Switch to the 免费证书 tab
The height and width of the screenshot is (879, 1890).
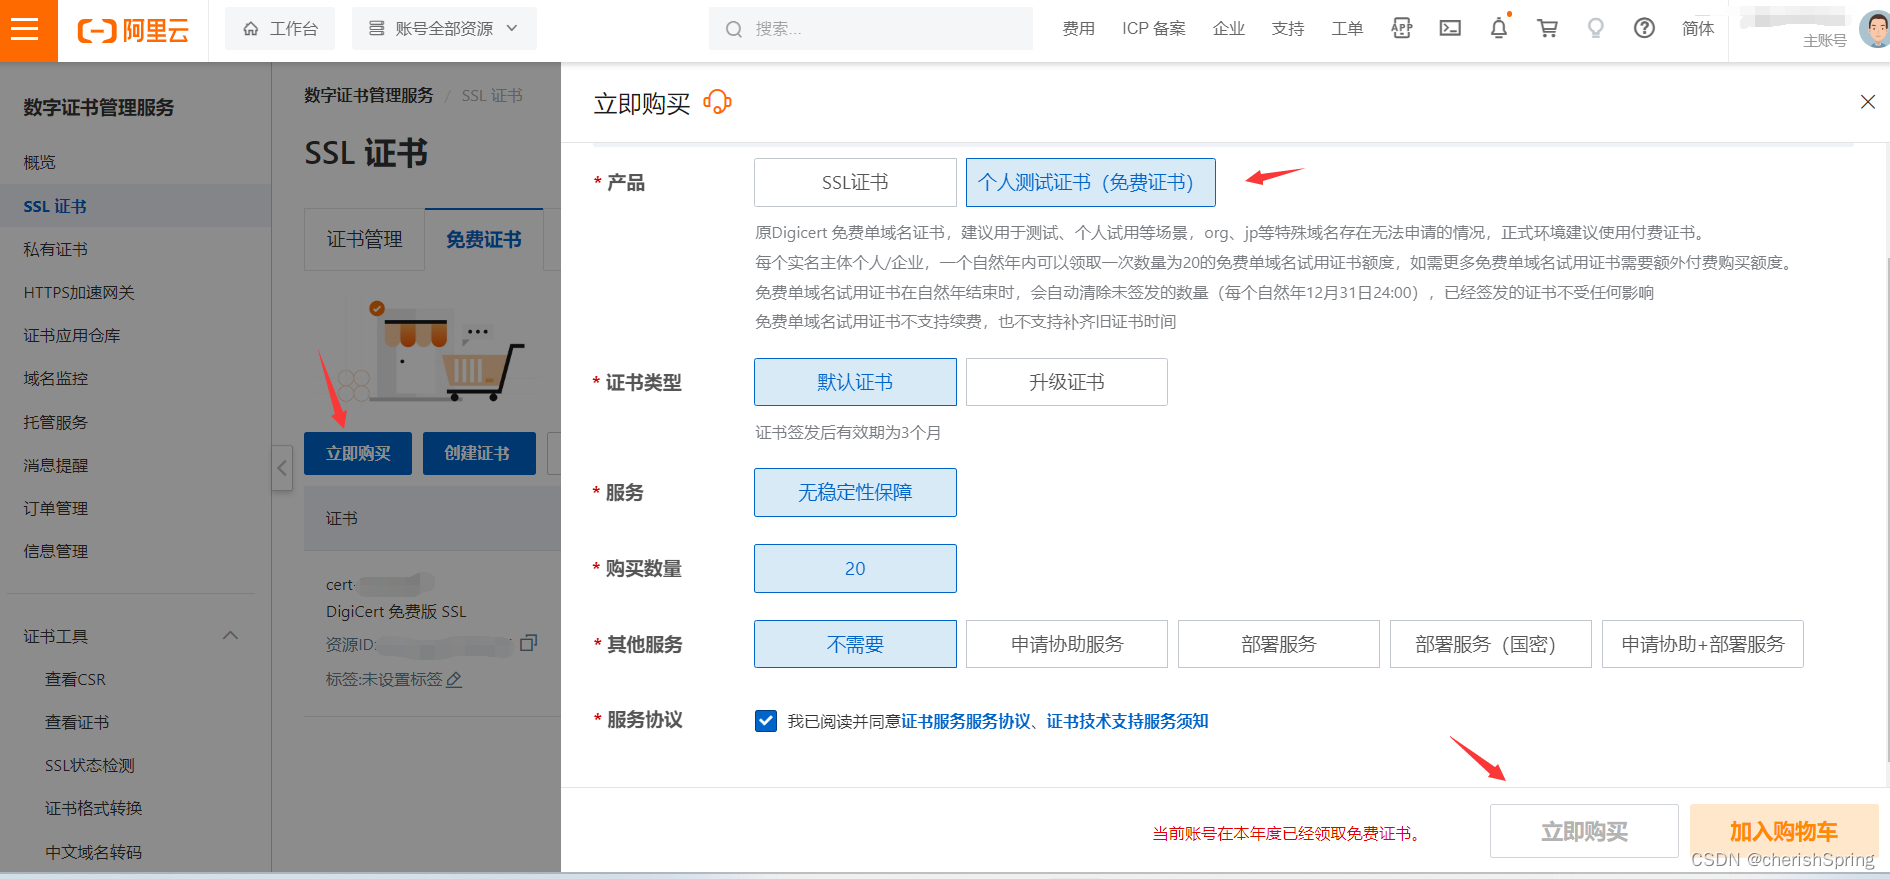pos(484,239)
